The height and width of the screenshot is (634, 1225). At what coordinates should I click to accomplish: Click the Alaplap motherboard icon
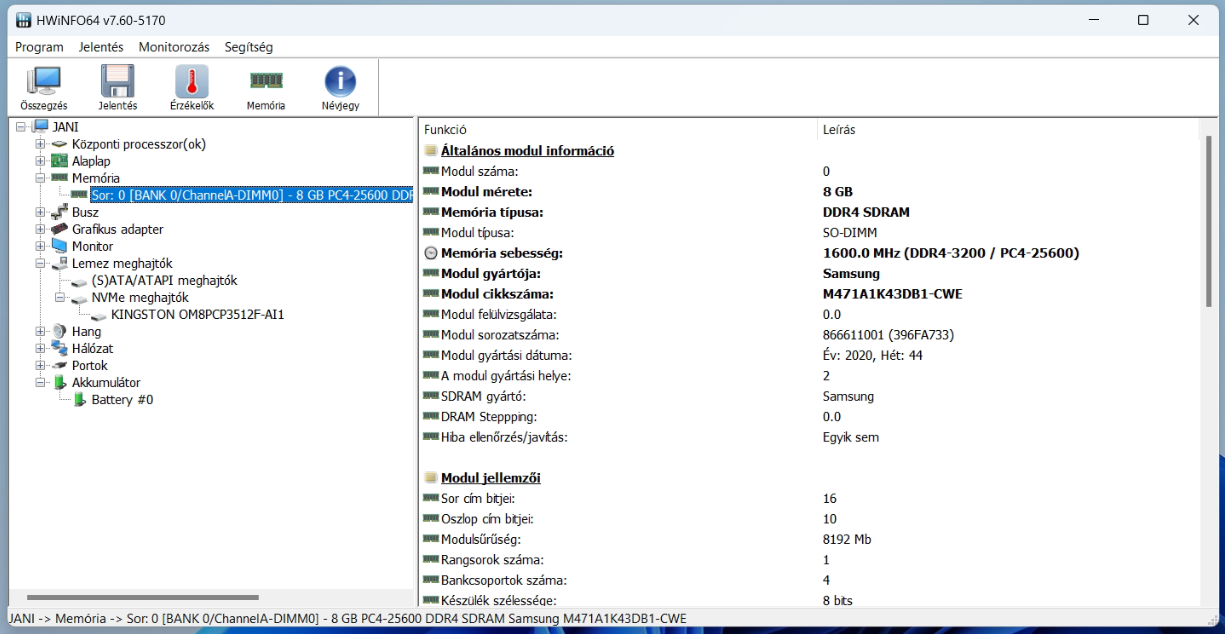click(59, 161)
